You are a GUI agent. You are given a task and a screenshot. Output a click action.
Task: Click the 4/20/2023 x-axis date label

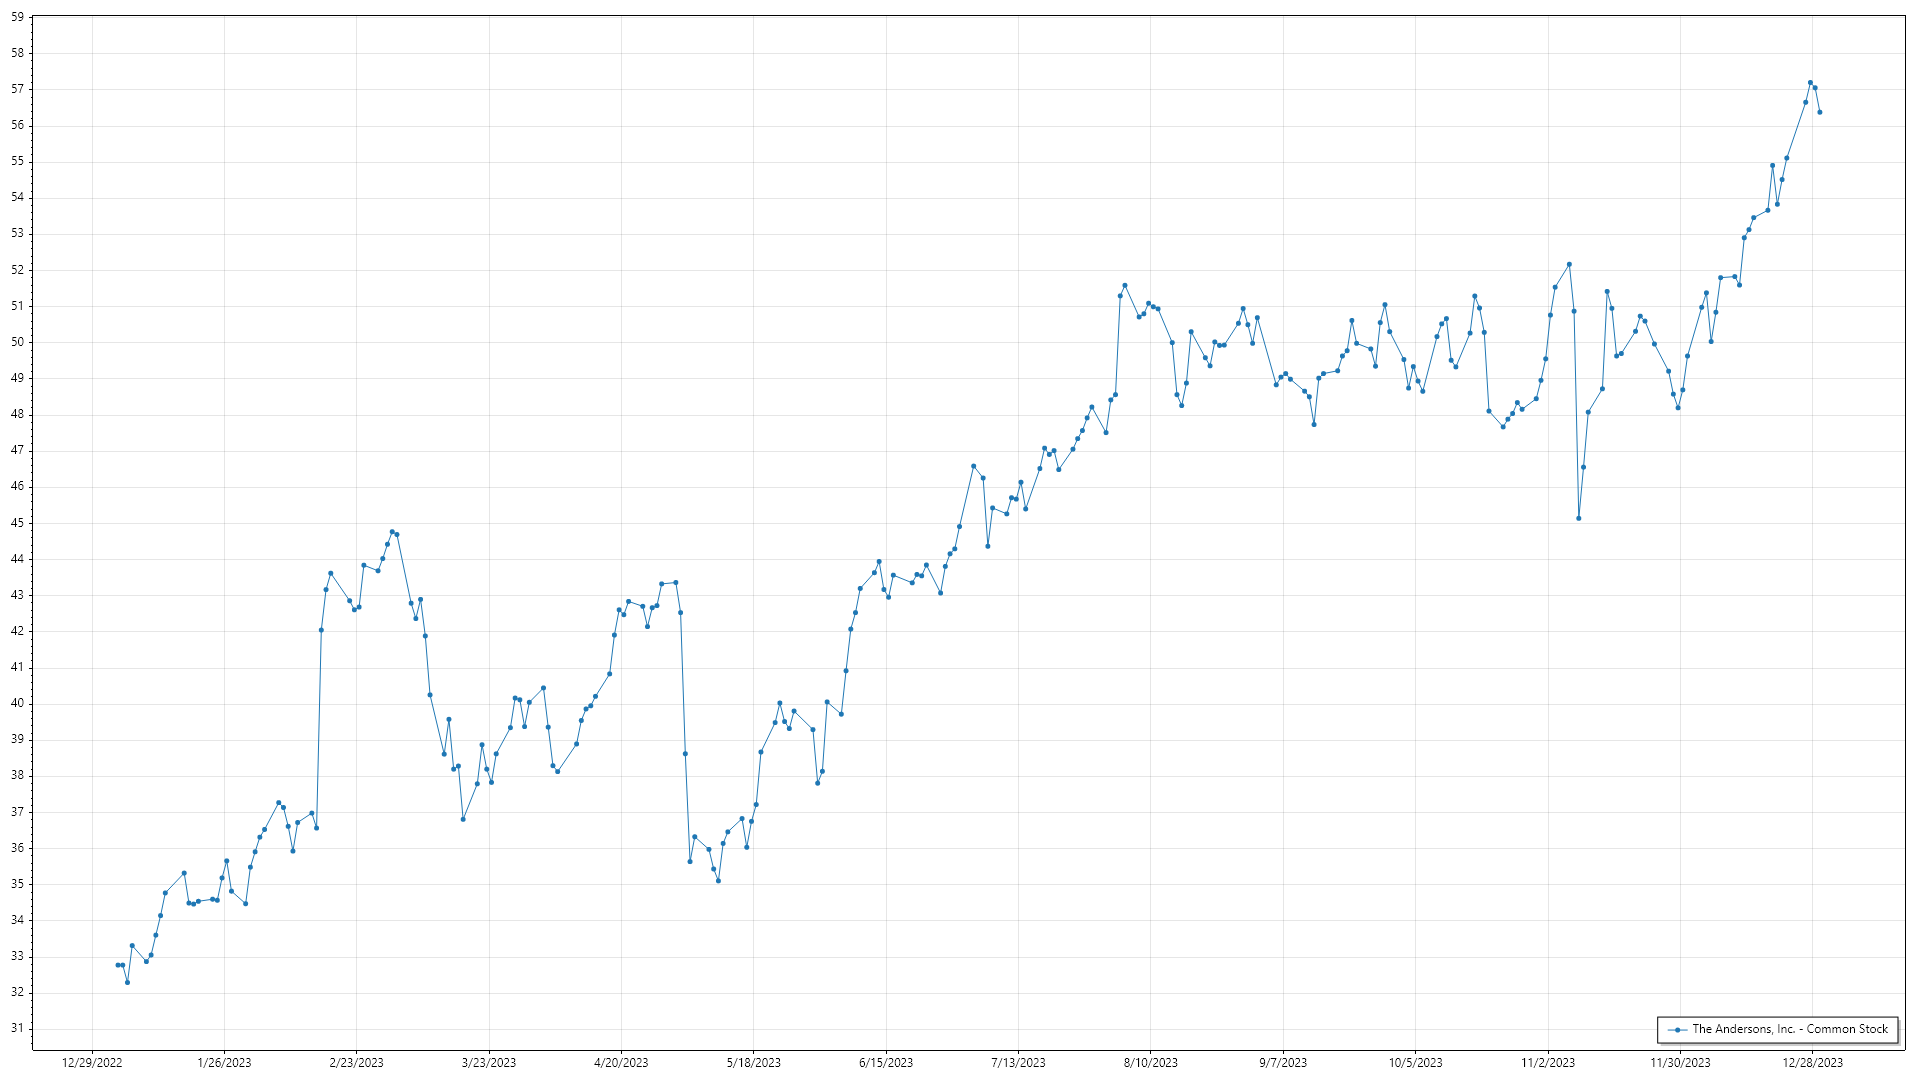[x=621, y=1063]
